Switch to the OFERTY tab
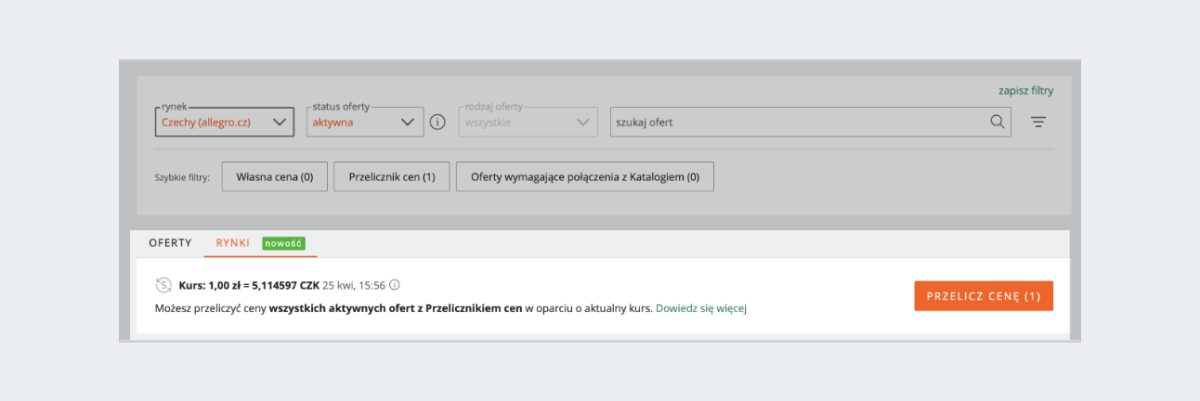The height and width of the screenshot is (401, 1200). tap(170, 243)
